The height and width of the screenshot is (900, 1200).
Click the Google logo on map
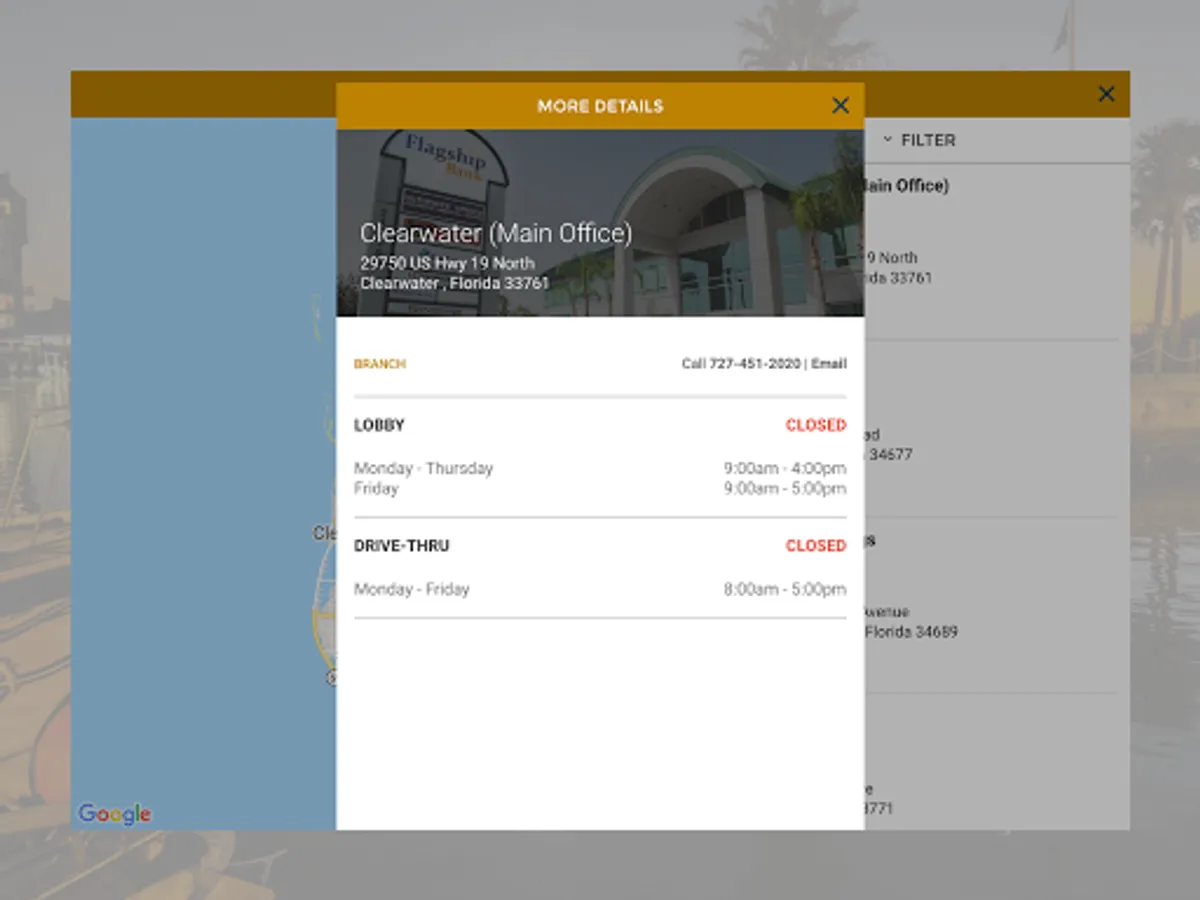coord(115,814)
